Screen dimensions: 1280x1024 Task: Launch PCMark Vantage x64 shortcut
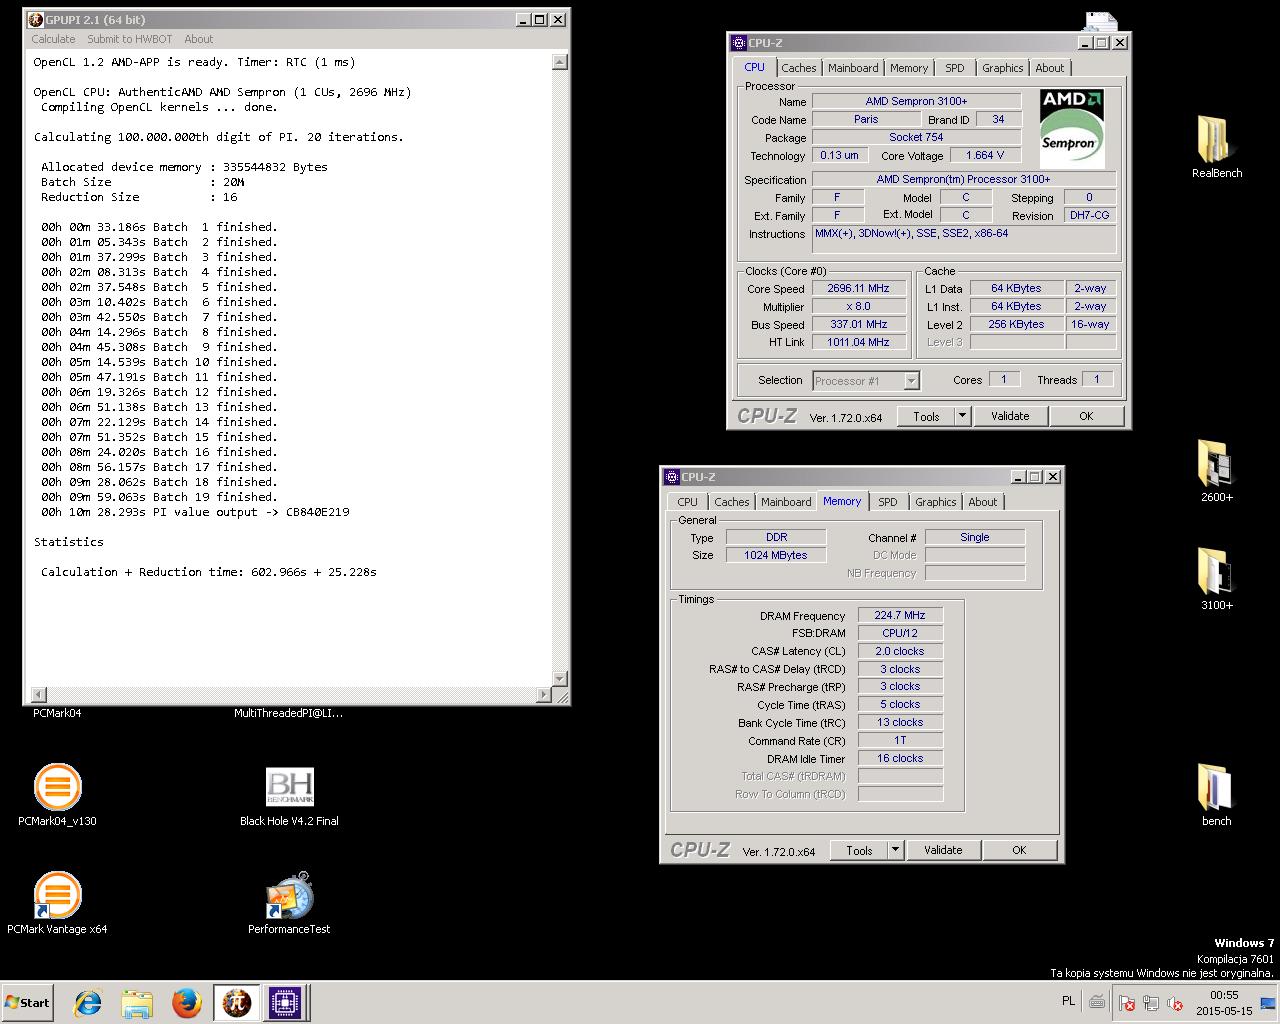pos(57,903)
